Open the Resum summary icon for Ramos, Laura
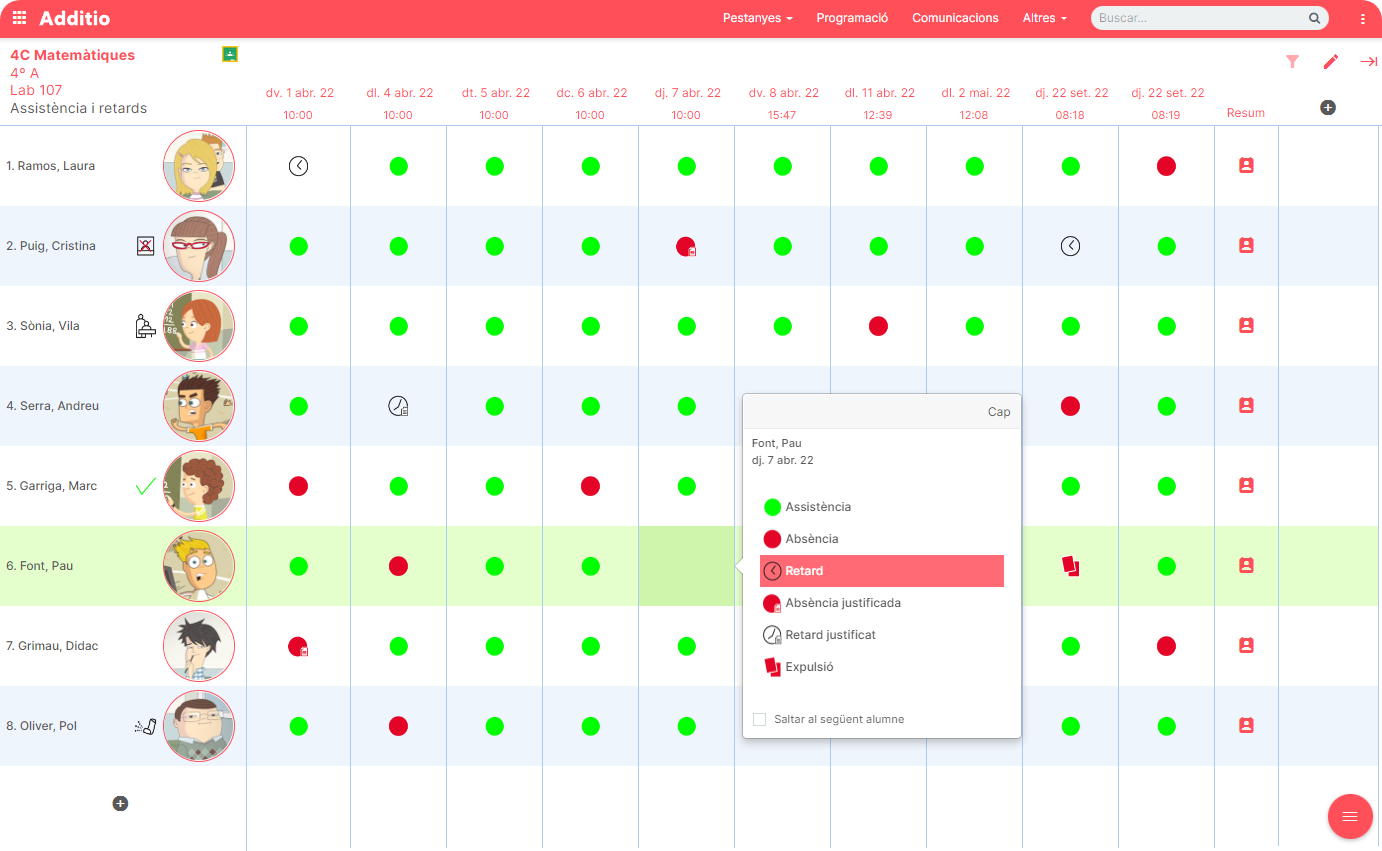1382x851 pixels. pyautogui.click(x=1245, y=165)
